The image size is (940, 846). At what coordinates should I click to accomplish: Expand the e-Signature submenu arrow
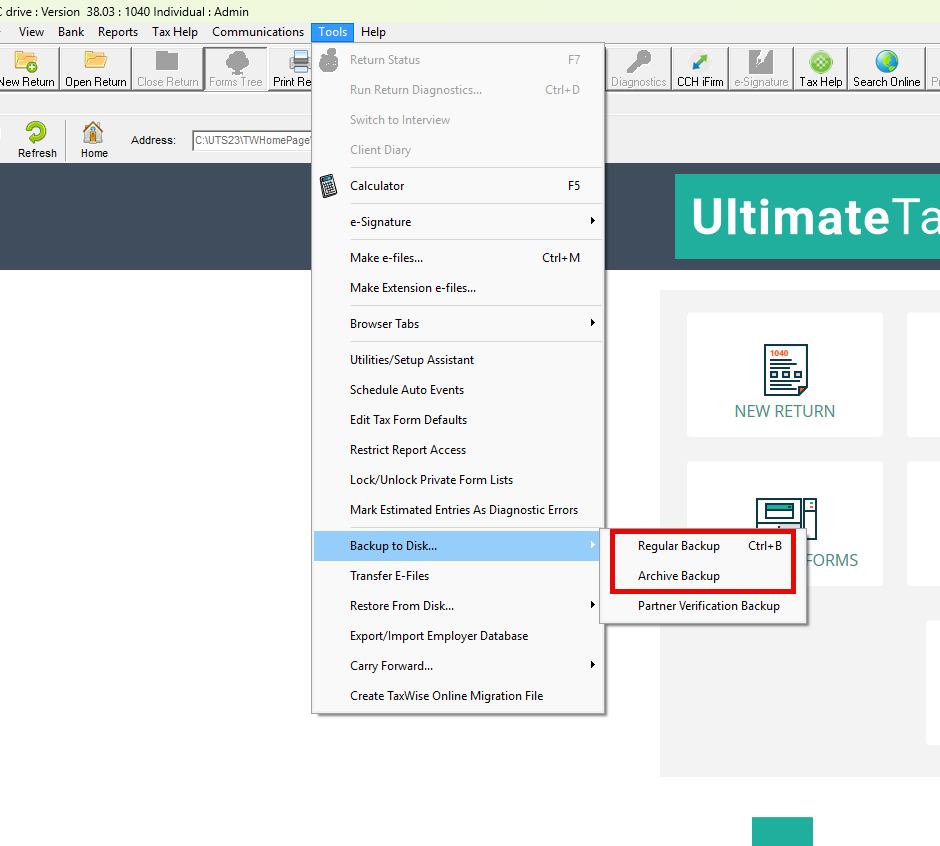pyautogui.click(x=592, y=221)
